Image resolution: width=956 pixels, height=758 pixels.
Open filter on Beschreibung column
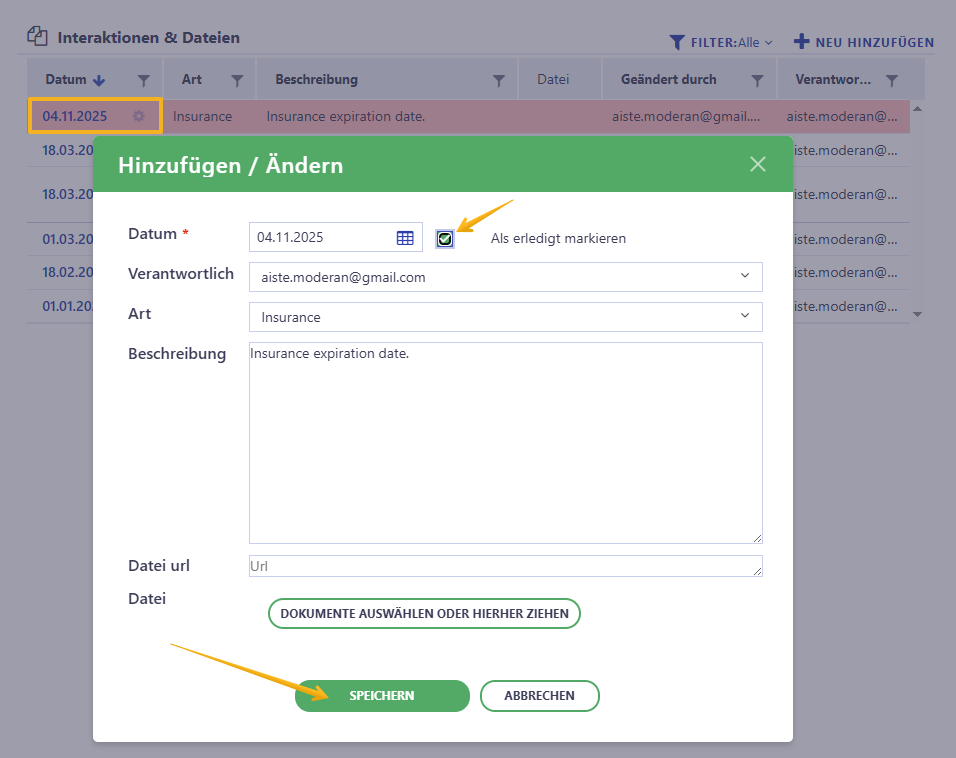tap(499, 80)
